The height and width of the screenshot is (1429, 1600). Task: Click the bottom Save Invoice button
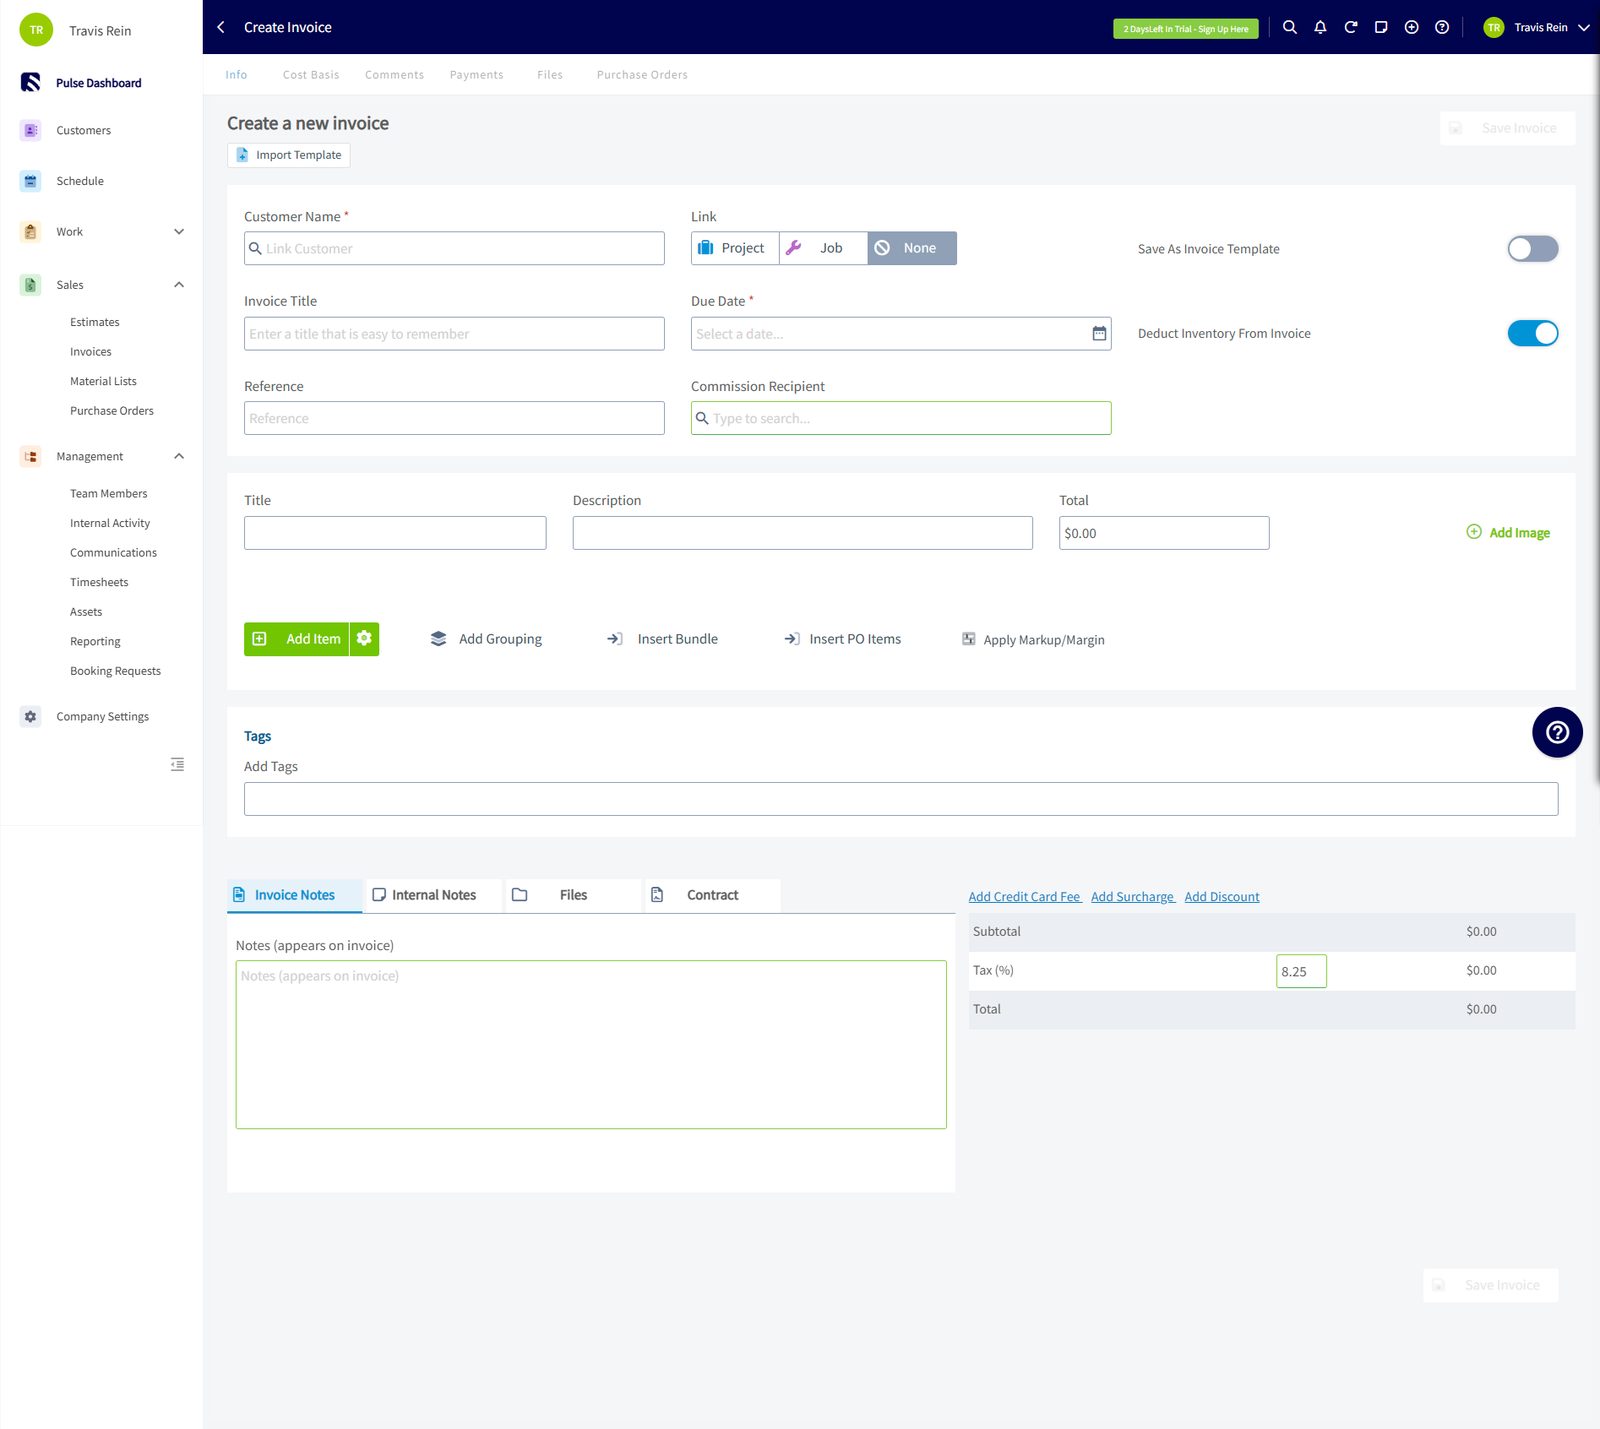[1490, 1285]
